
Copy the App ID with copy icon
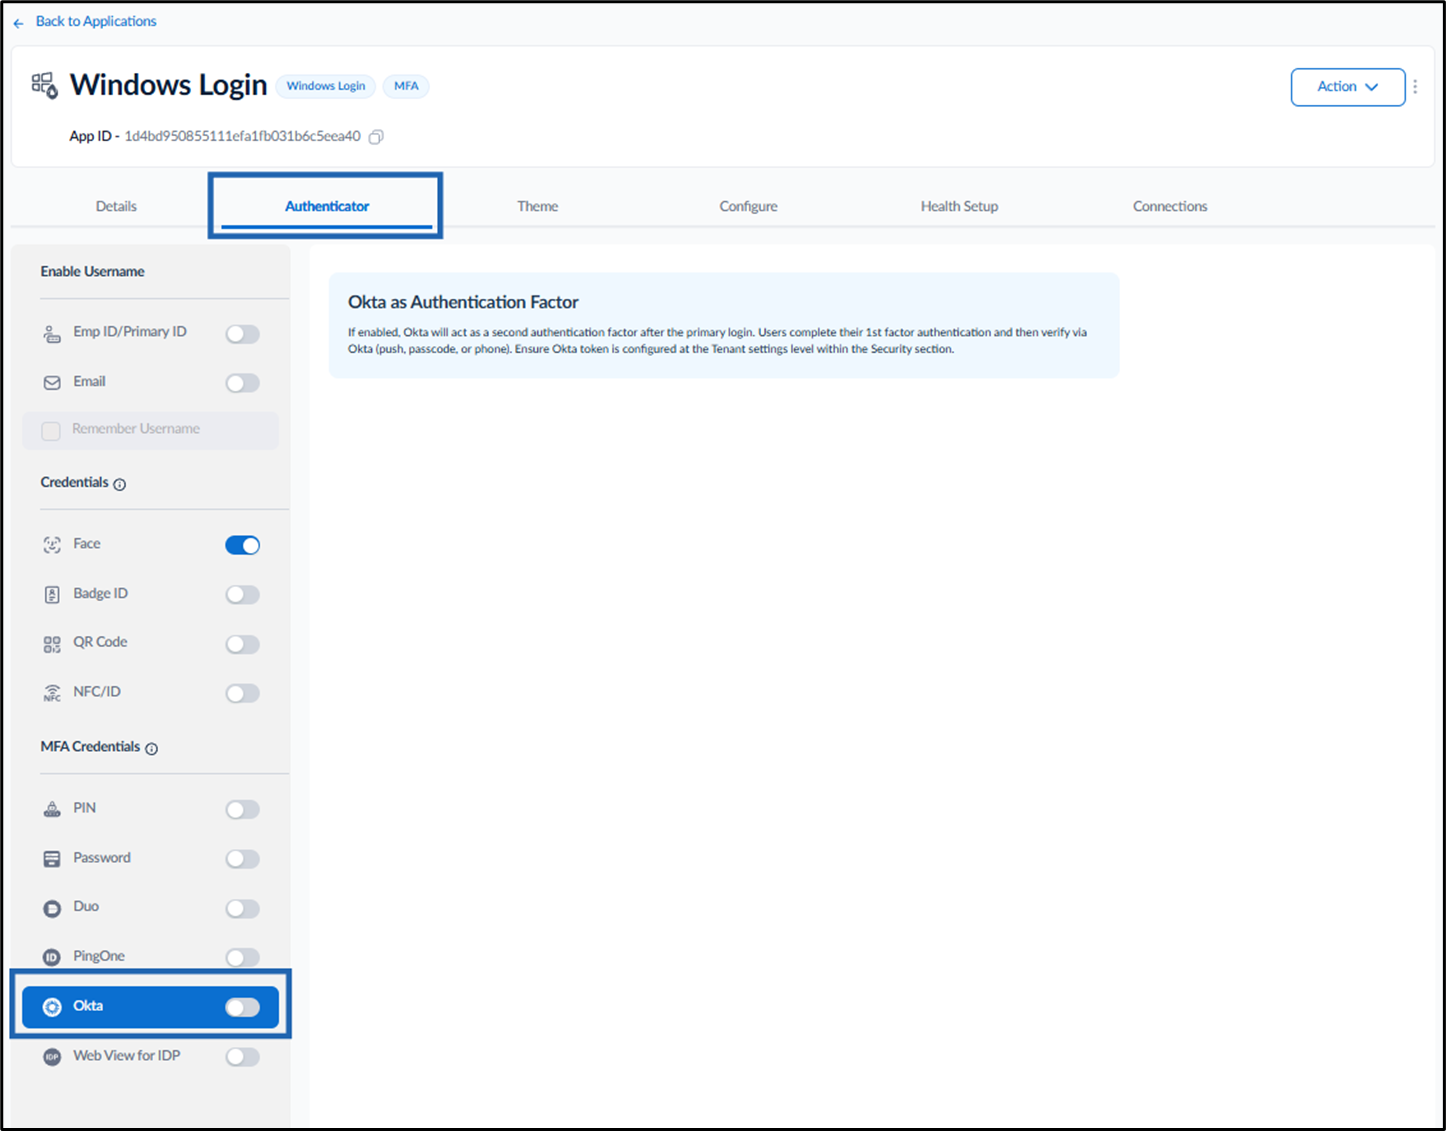click(x=376, y=137)
